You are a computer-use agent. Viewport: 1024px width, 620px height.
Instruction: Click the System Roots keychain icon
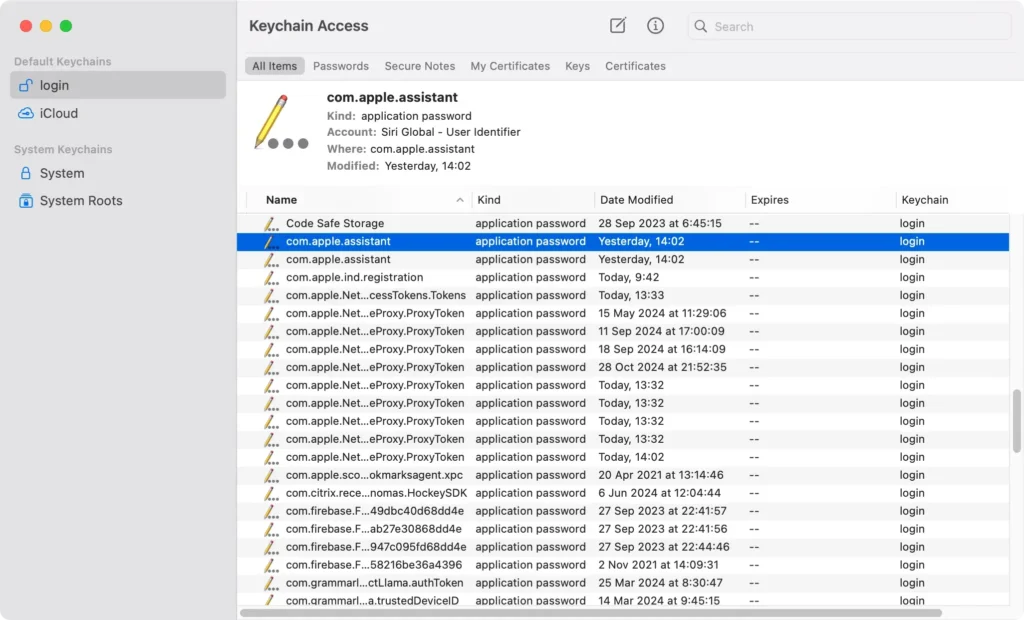click(x=27, y=200)
